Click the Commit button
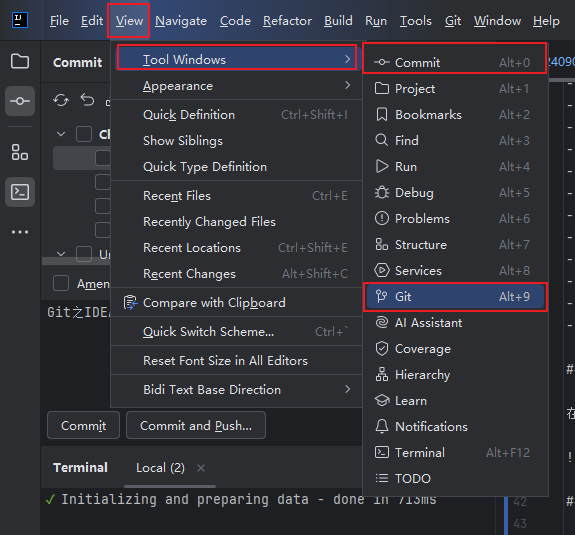The width and height of the screenshot is (575, 535). point(83,425)
